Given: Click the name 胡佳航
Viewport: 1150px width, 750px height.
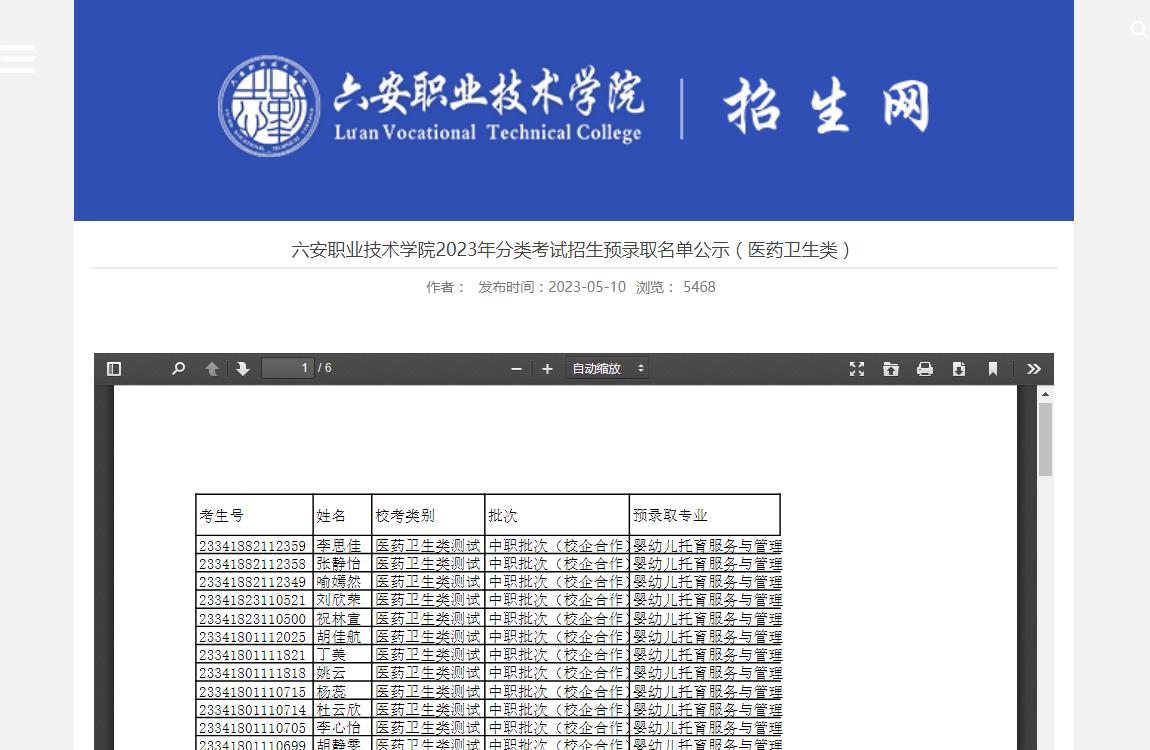Looking at the screenshot, I should pyautogui.click(x=339, y=637).
